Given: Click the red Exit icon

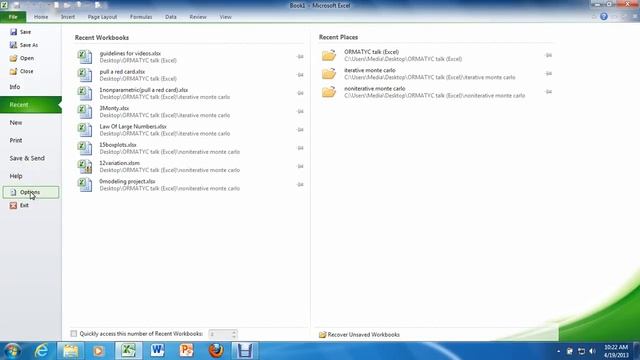Looking at the screenshot, I should point(13,205).
